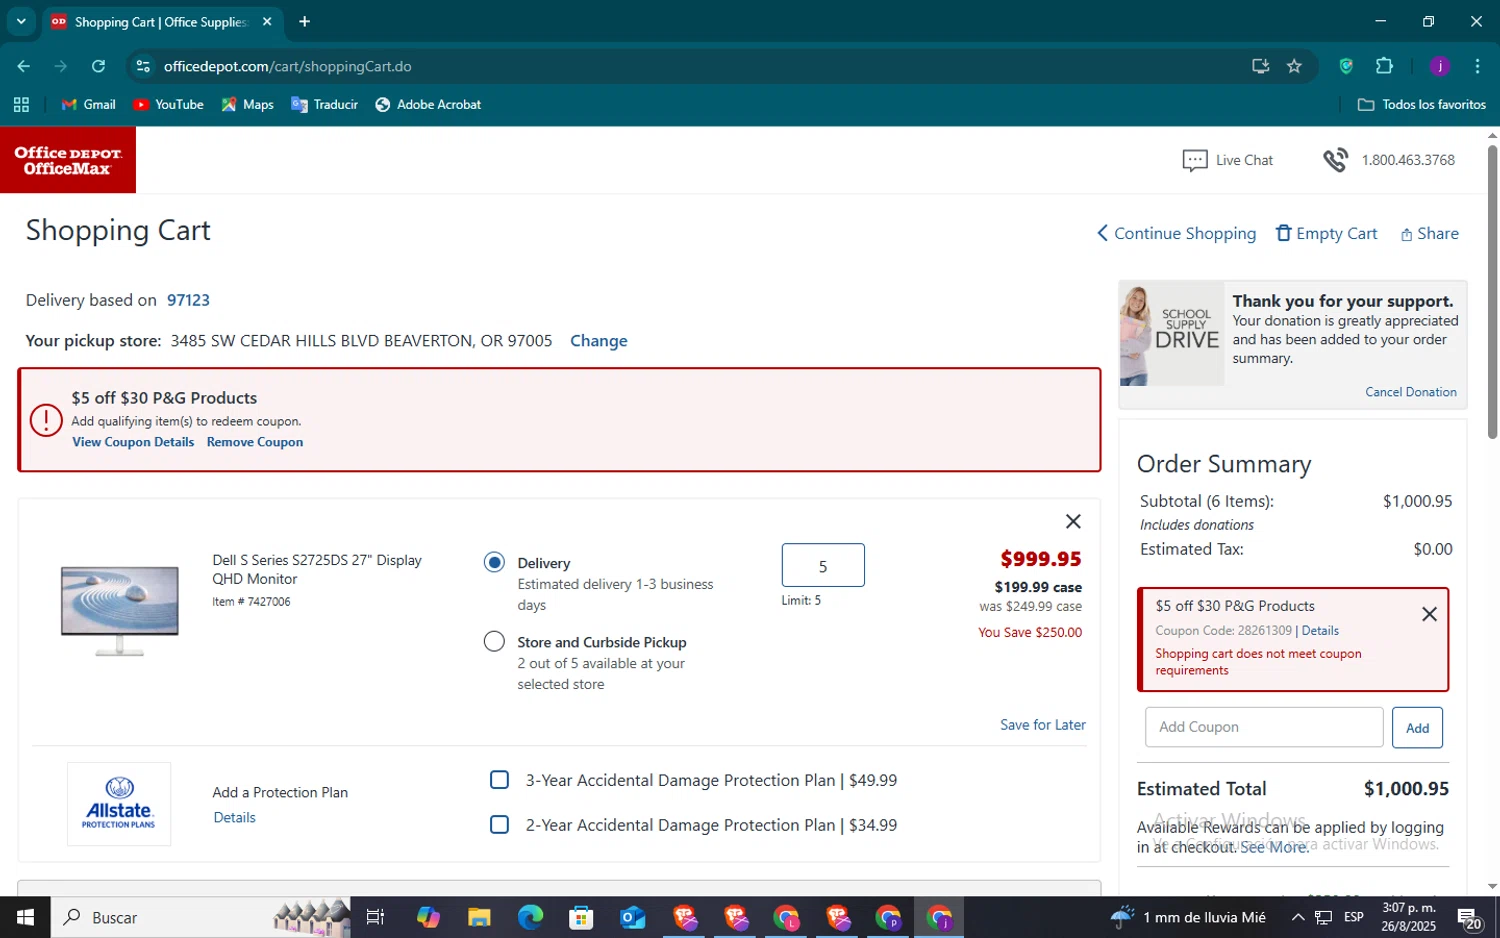This screenshot has width=1500, height=938.
Task: Select the Delivery radio option
Action: pos(494,562)
